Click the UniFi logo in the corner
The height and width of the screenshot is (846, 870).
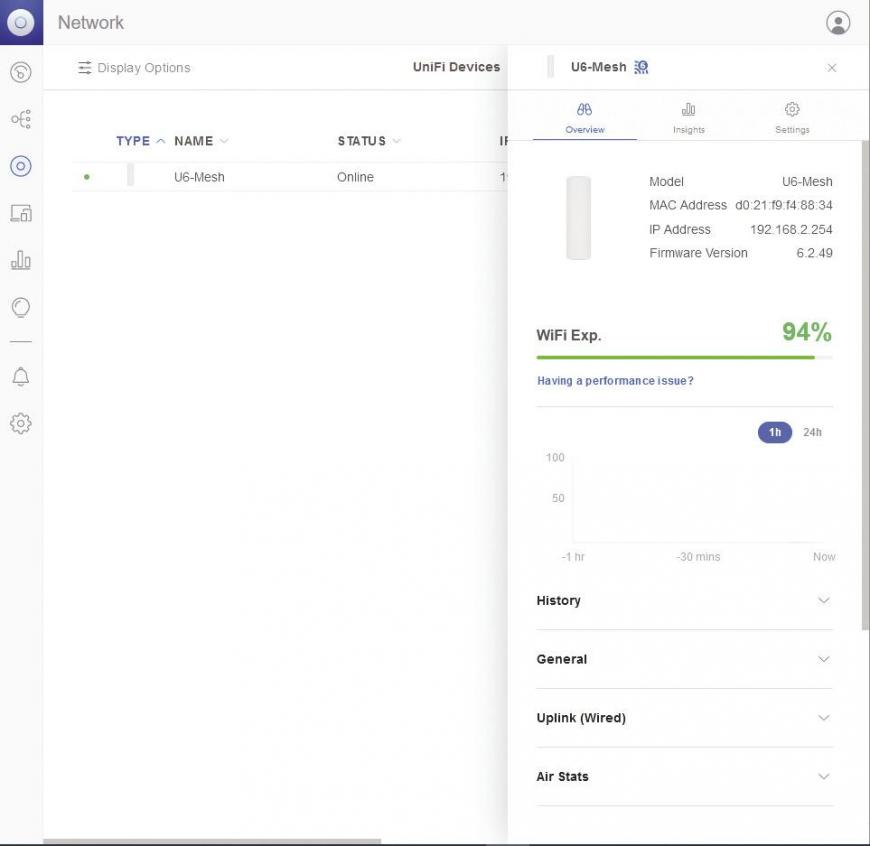(21, 22)
